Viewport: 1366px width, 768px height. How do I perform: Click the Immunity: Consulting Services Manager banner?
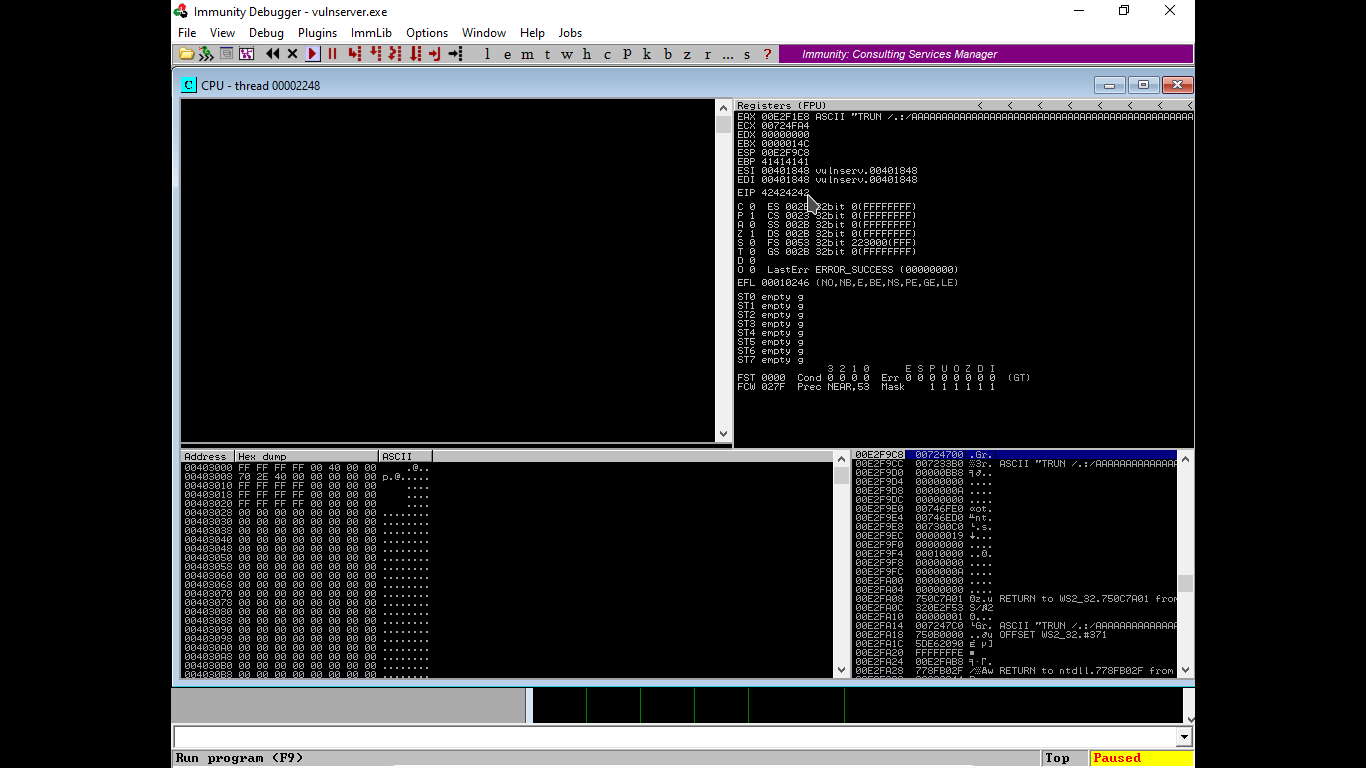click(x=985, y=54)
